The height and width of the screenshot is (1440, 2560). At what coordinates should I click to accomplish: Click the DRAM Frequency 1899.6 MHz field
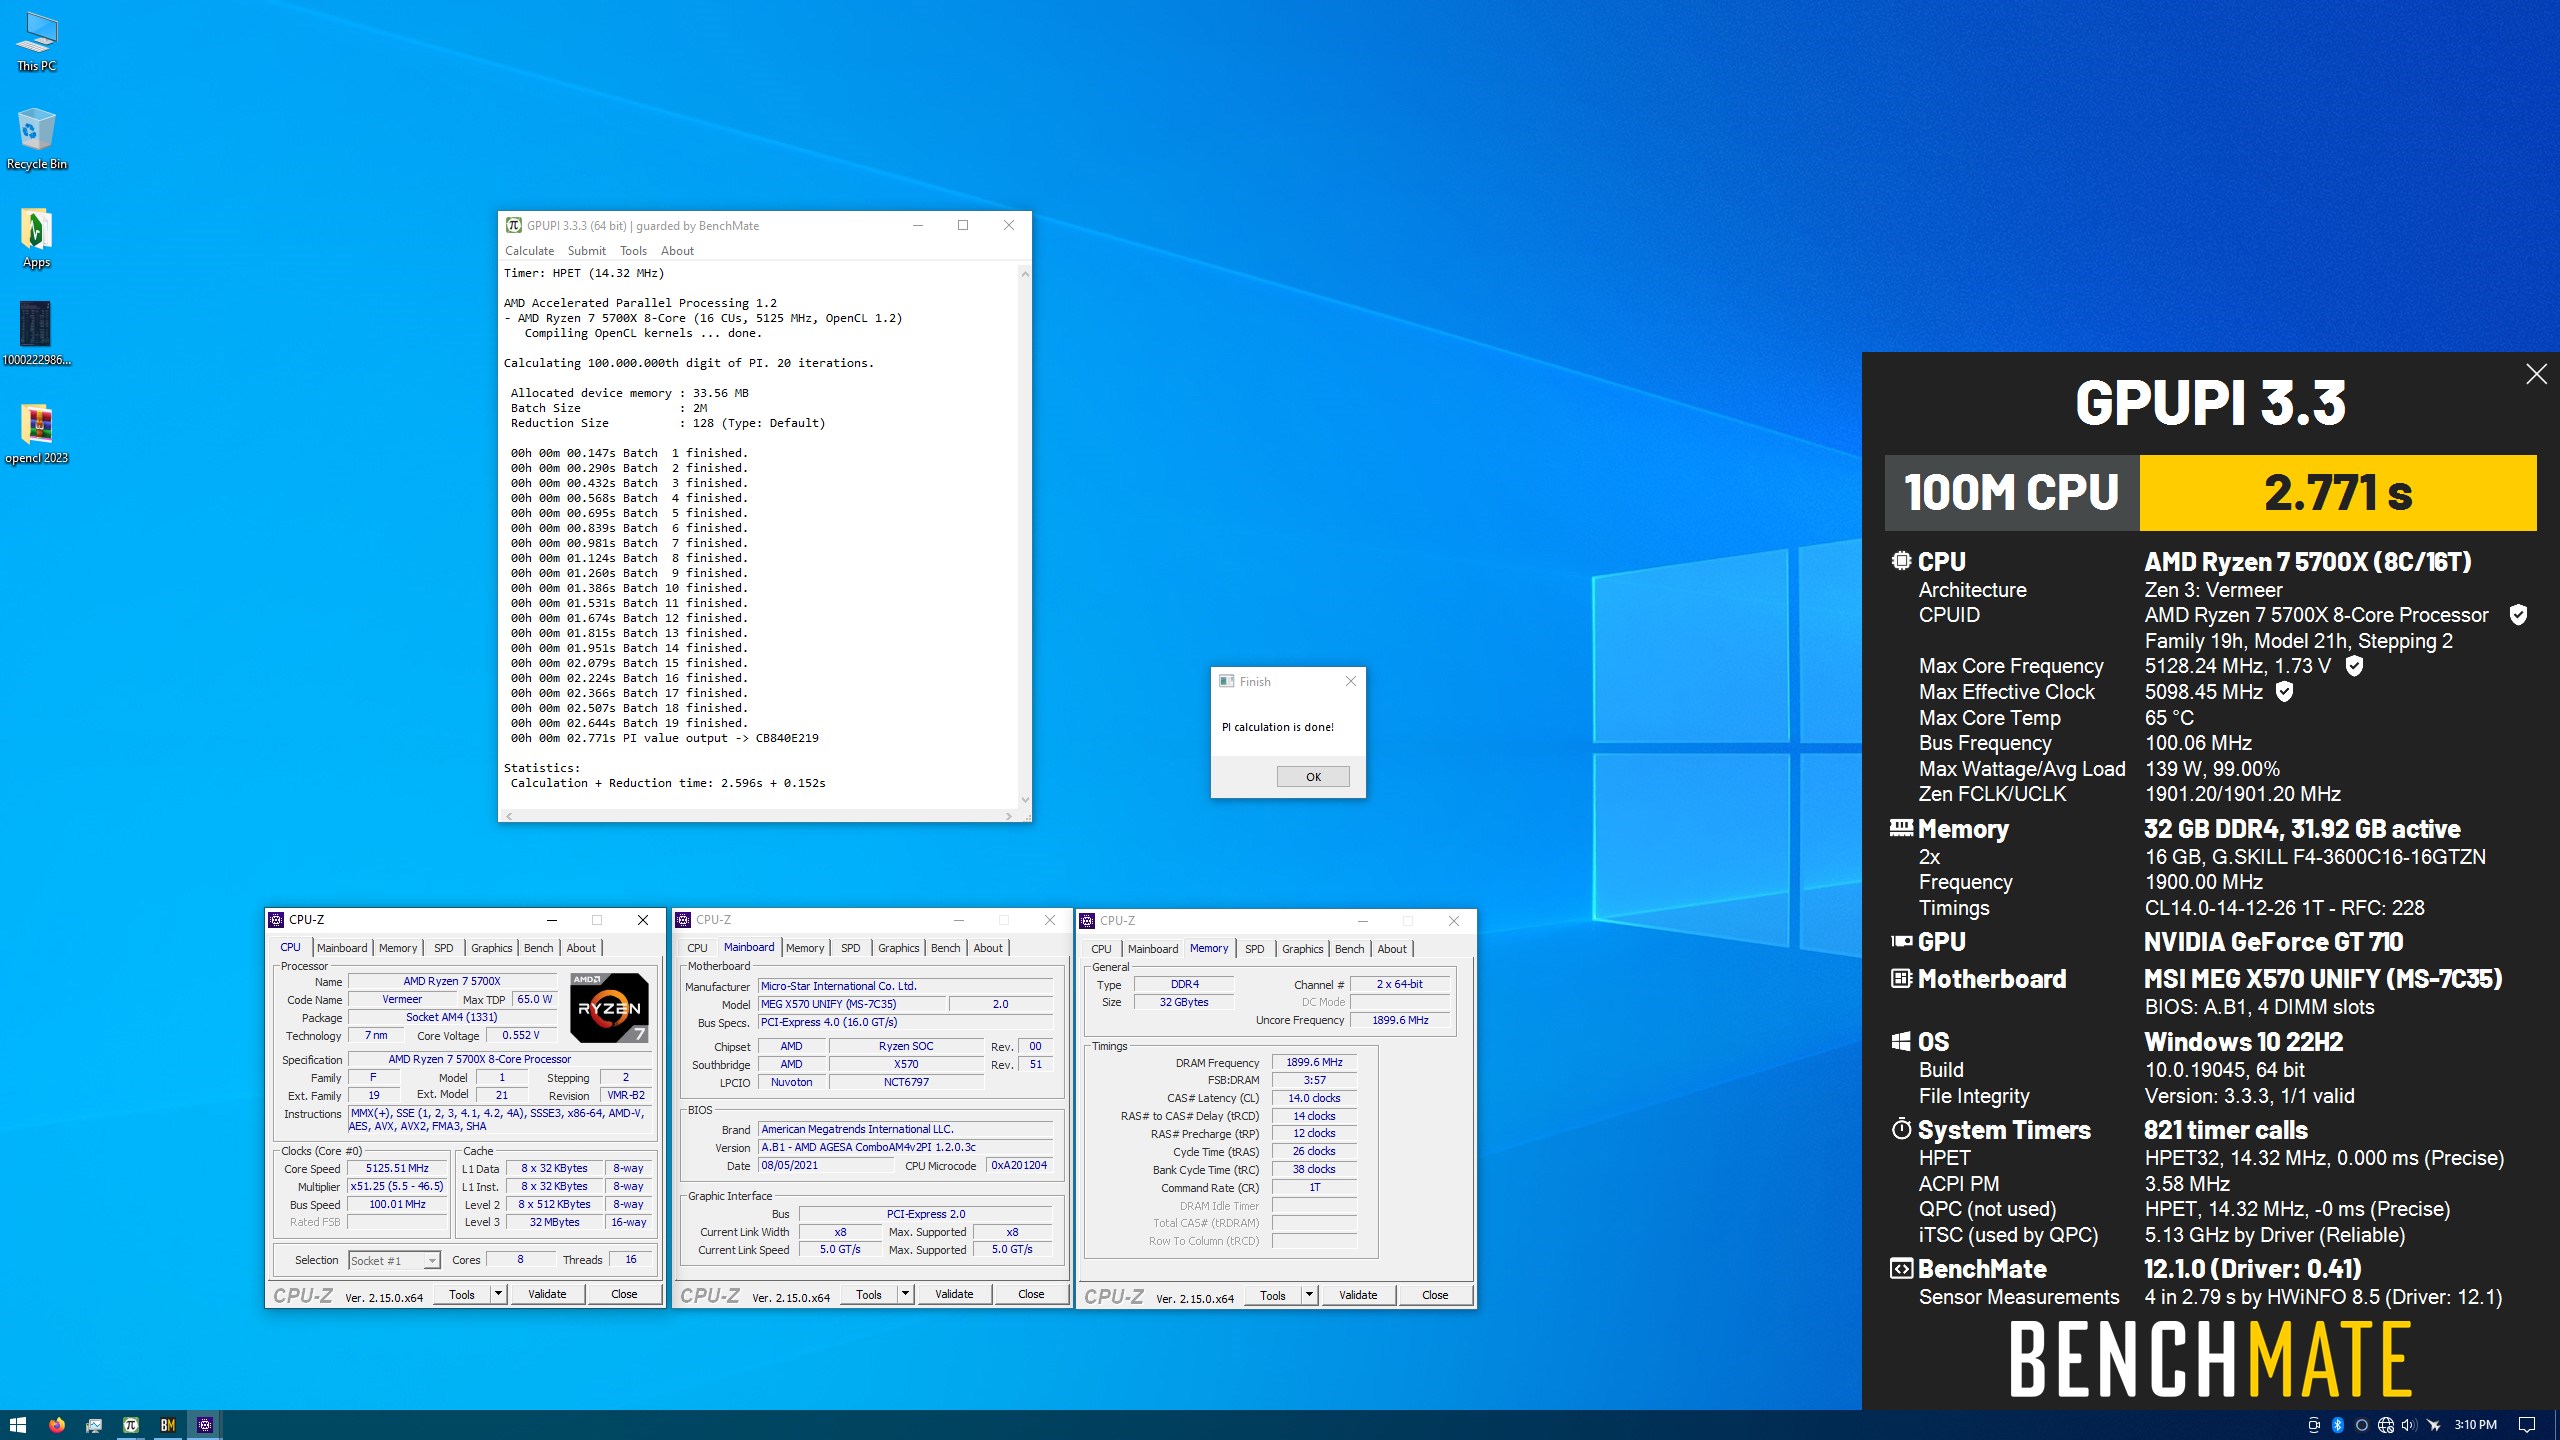1314,1062
